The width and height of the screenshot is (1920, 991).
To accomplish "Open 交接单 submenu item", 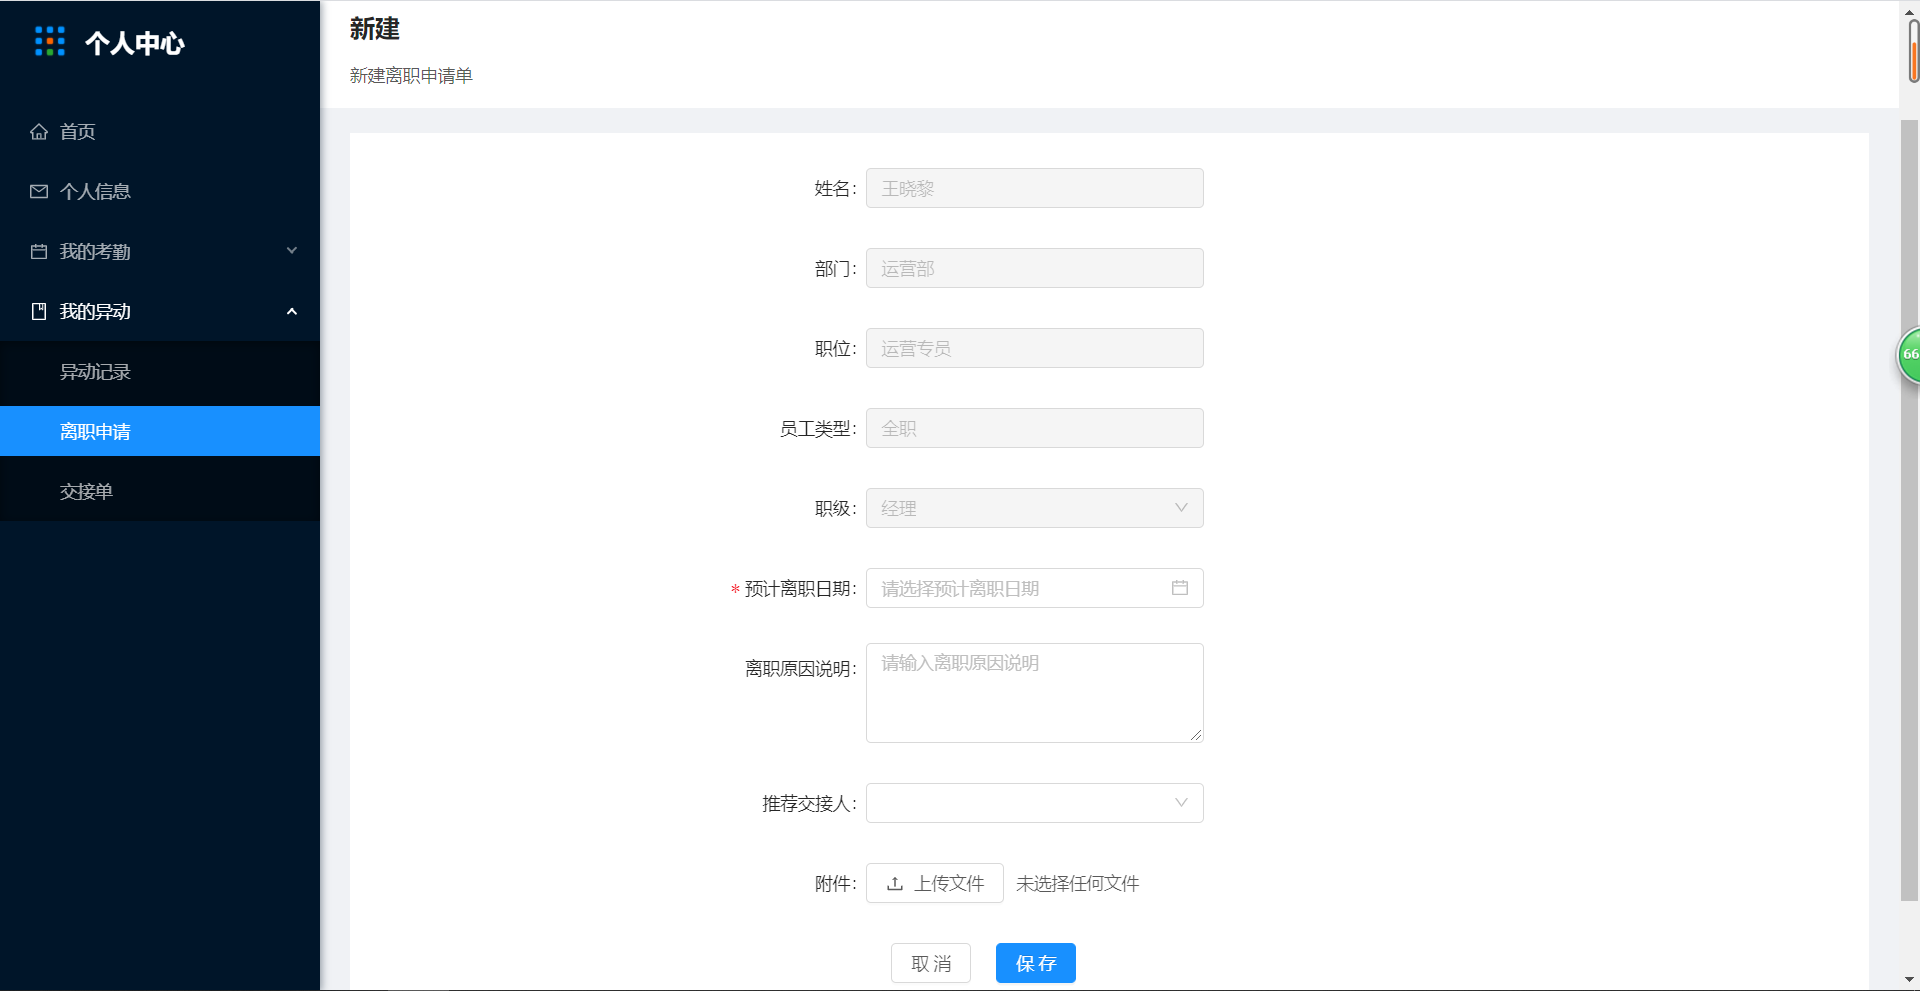I will (x=160, y=491).
